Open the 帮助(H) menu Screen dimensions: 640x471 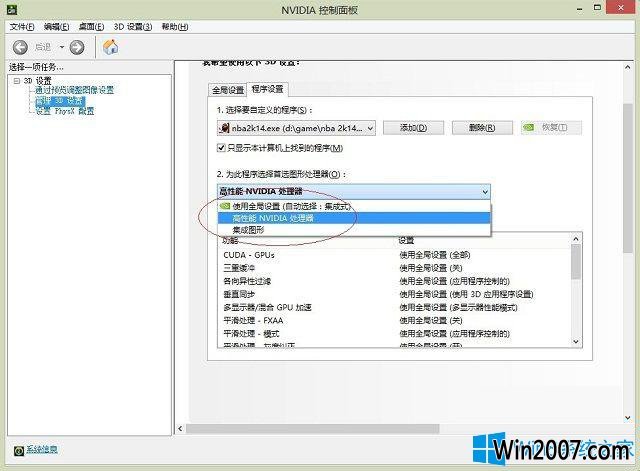(175, 27)
